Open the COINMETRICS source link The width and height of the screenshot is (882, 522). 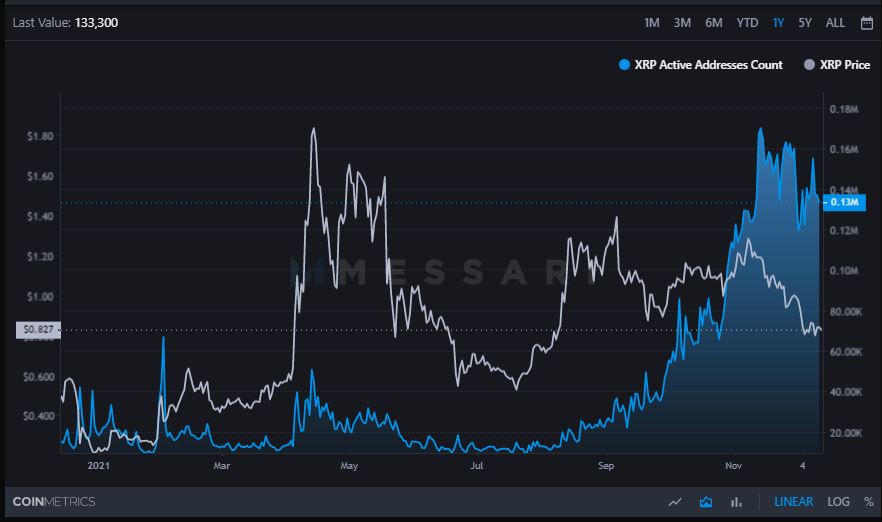[54, 502]
